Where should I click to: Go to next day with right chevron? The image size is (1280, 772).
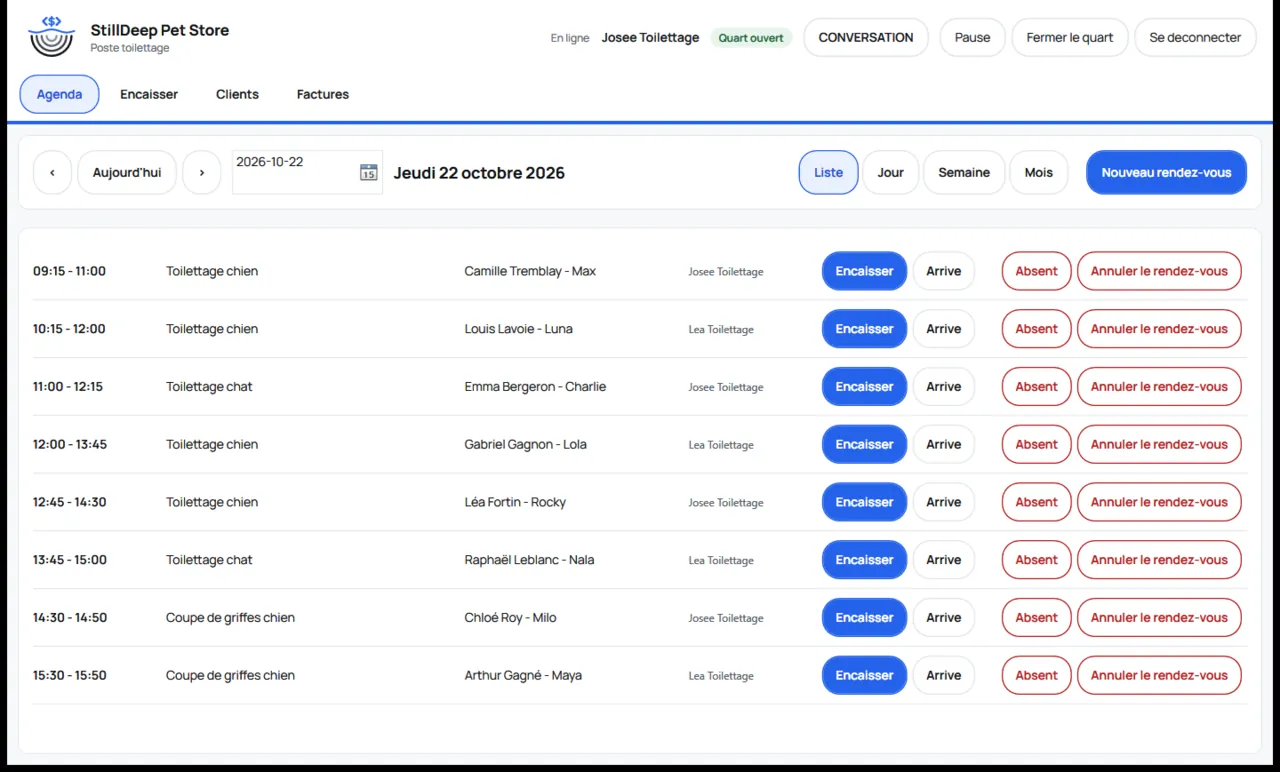click(x=202, y=172)
